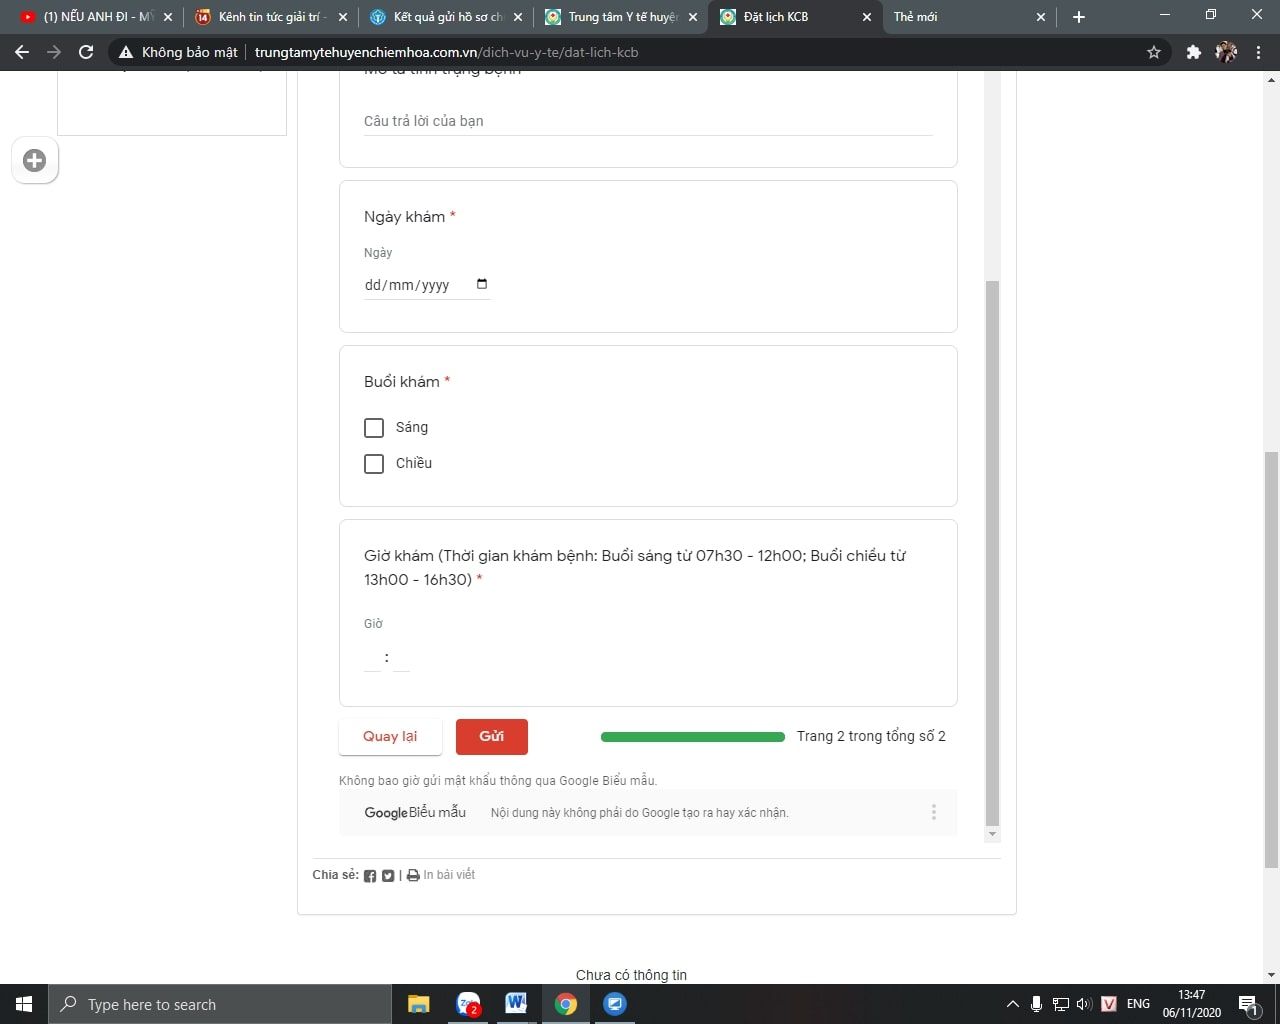Switch to the Trung tâm Y tế tab
1280x1024 pixels.
coord(622,17)
